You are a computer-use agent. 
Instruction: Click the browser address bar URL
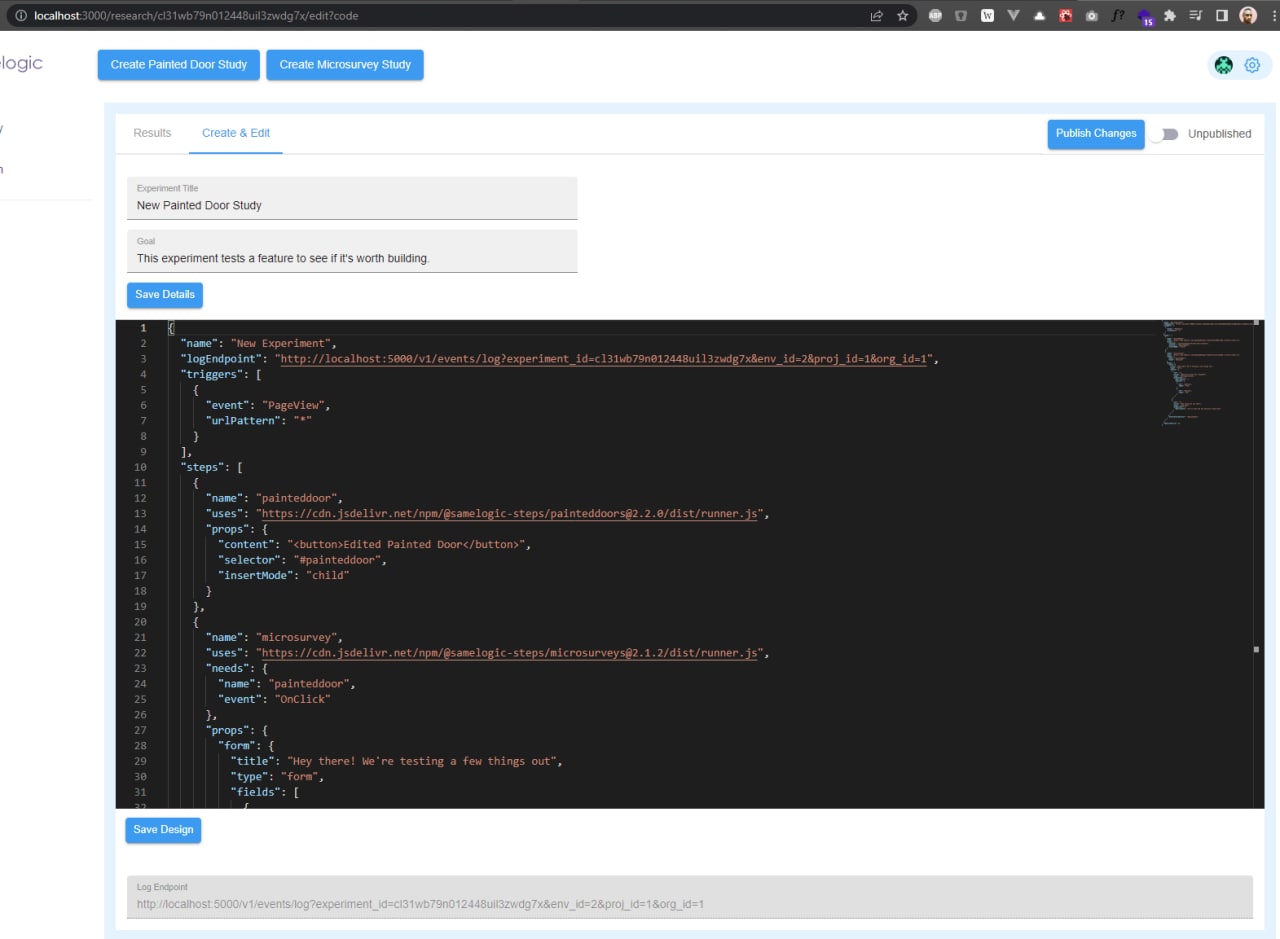point(196,16)
